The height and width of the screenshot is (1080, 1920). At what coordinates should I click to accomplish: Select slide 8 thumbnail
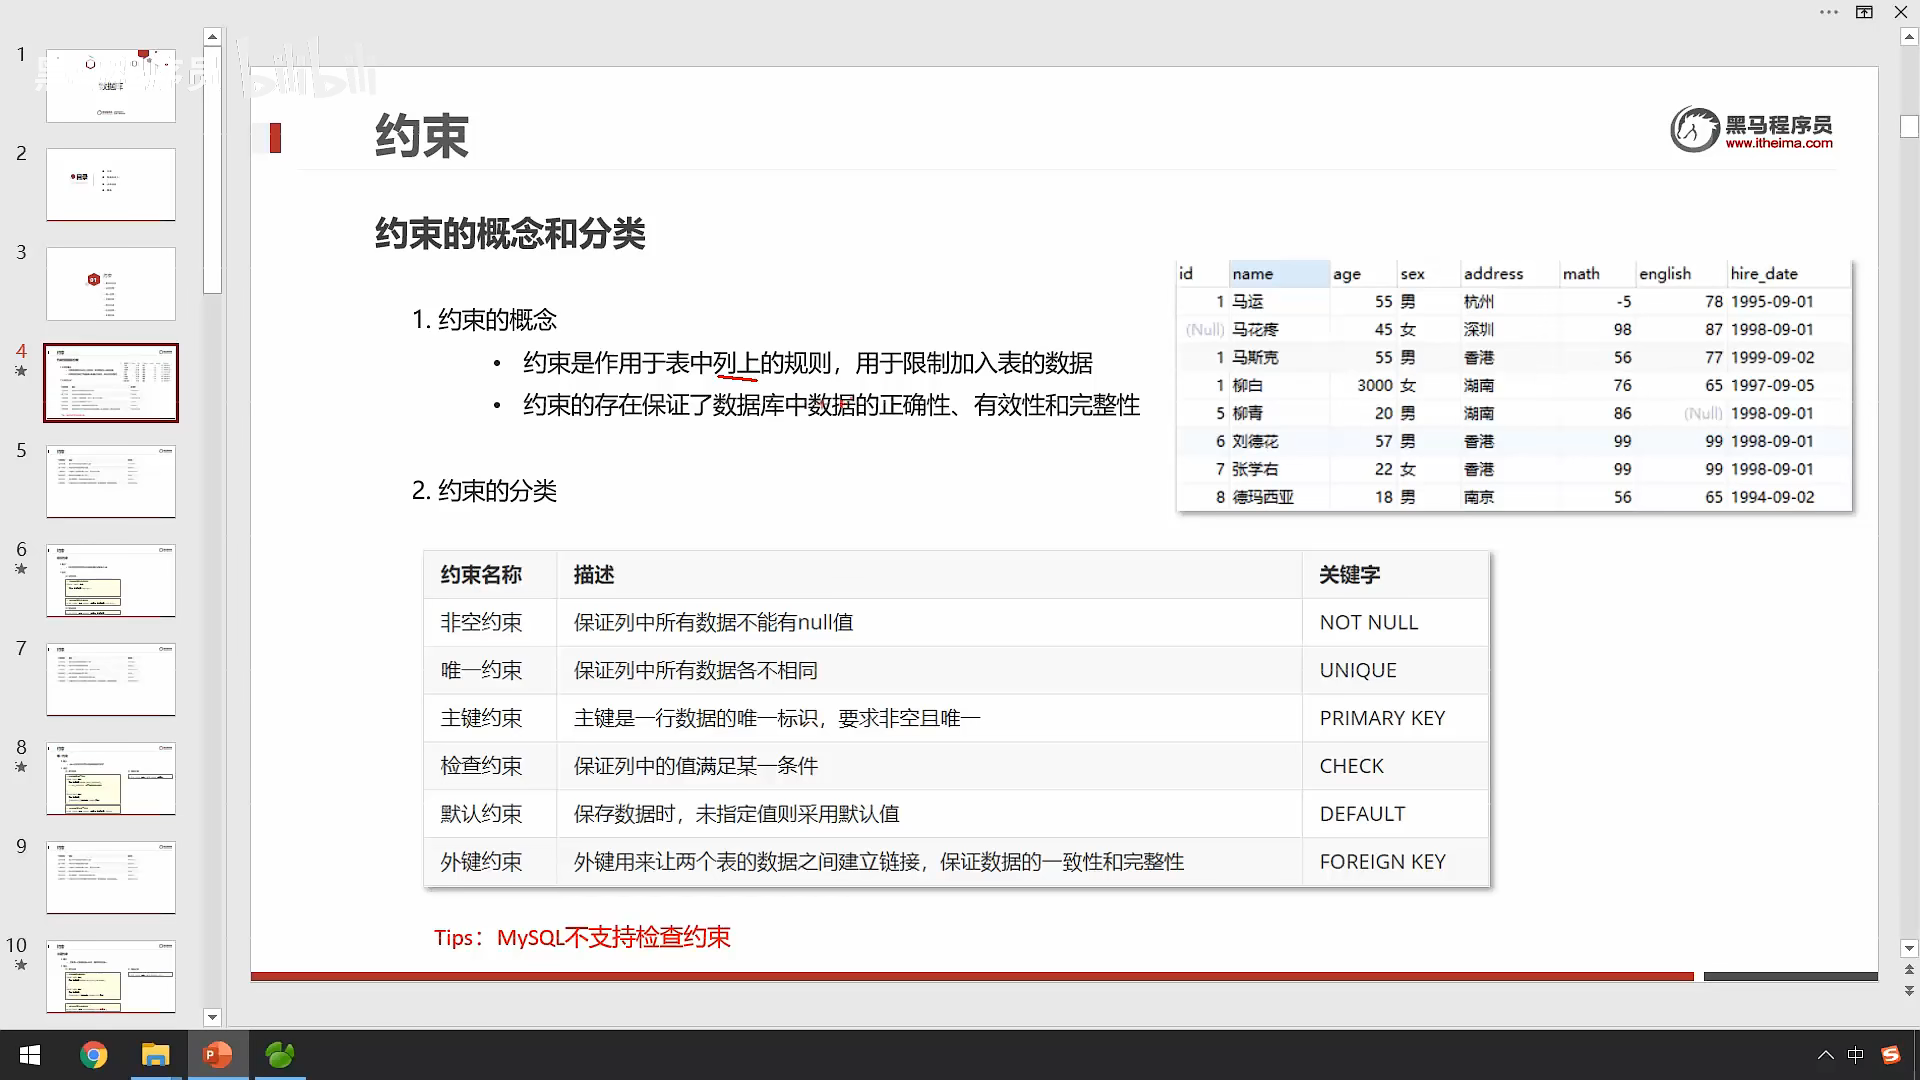111,778
